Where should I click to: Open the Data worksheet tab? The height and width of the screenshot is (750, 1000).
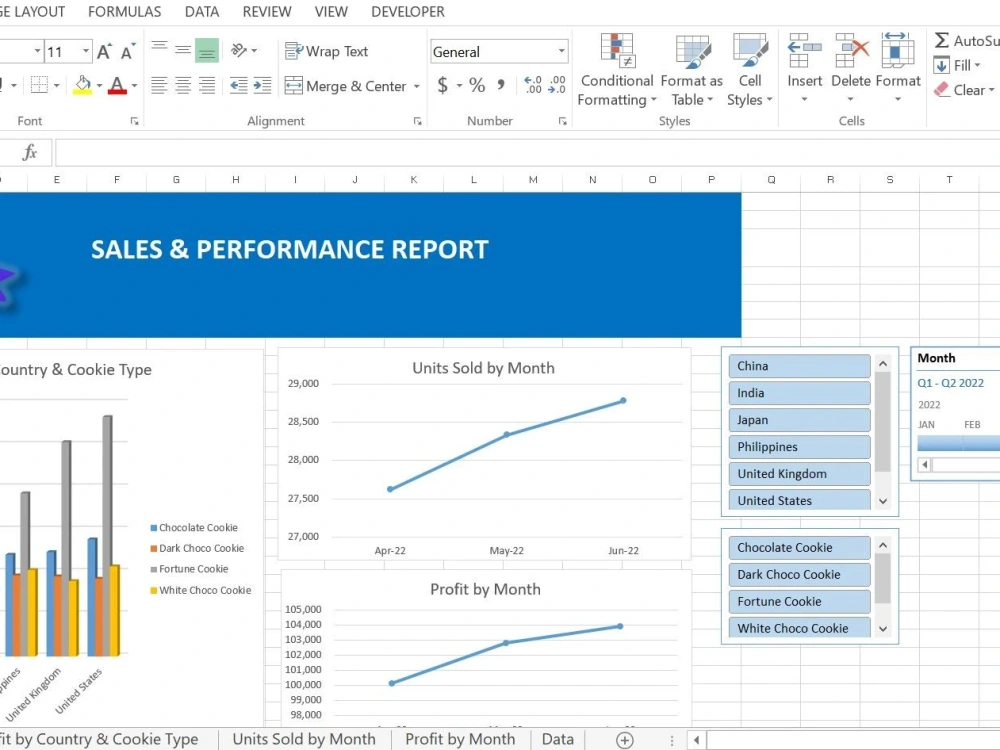click(x=557, y=739)
